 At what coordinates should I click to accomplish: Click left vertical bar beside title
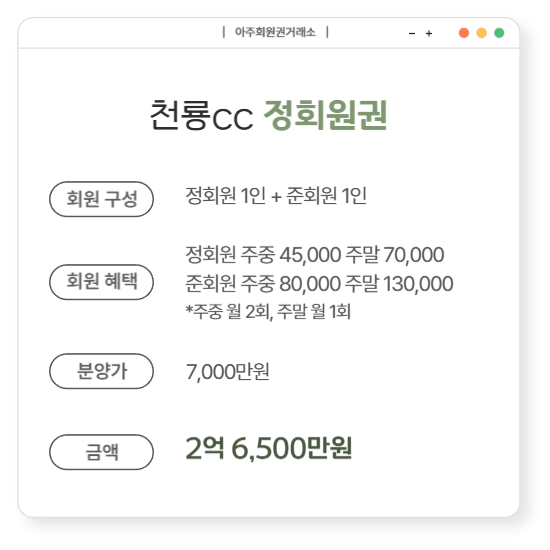[x=224, y=32]
